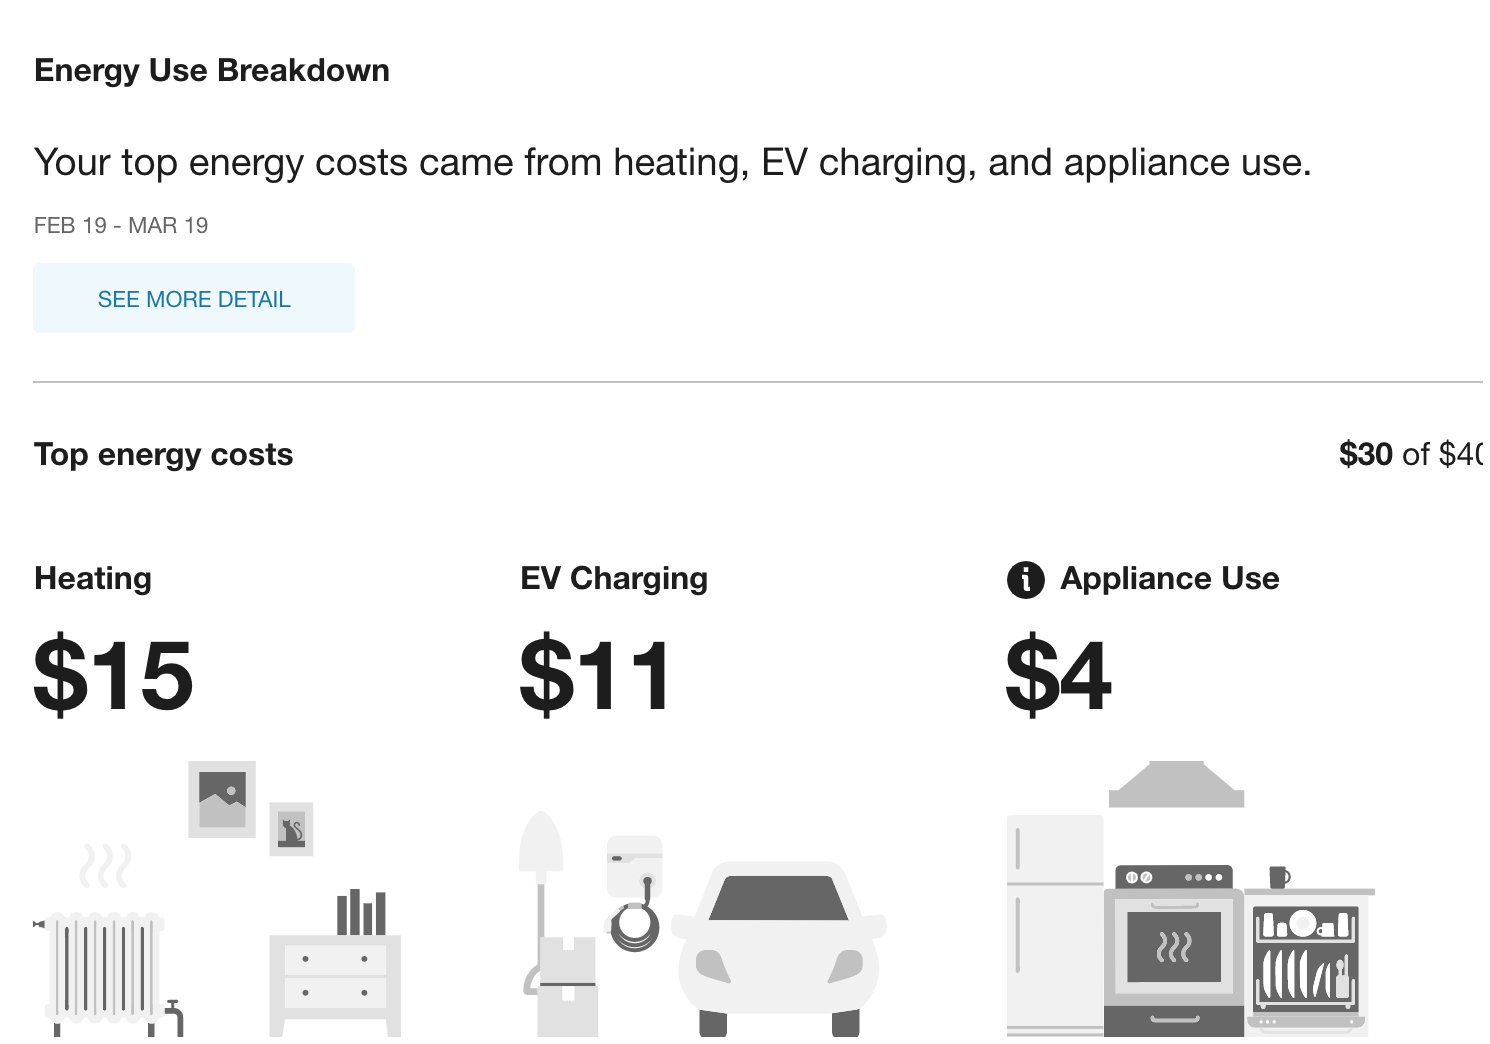Image resolution: width=1490 pixels, height=1044 pixels.
Task: Click the small cat picture frame
Action: [291, 829]
